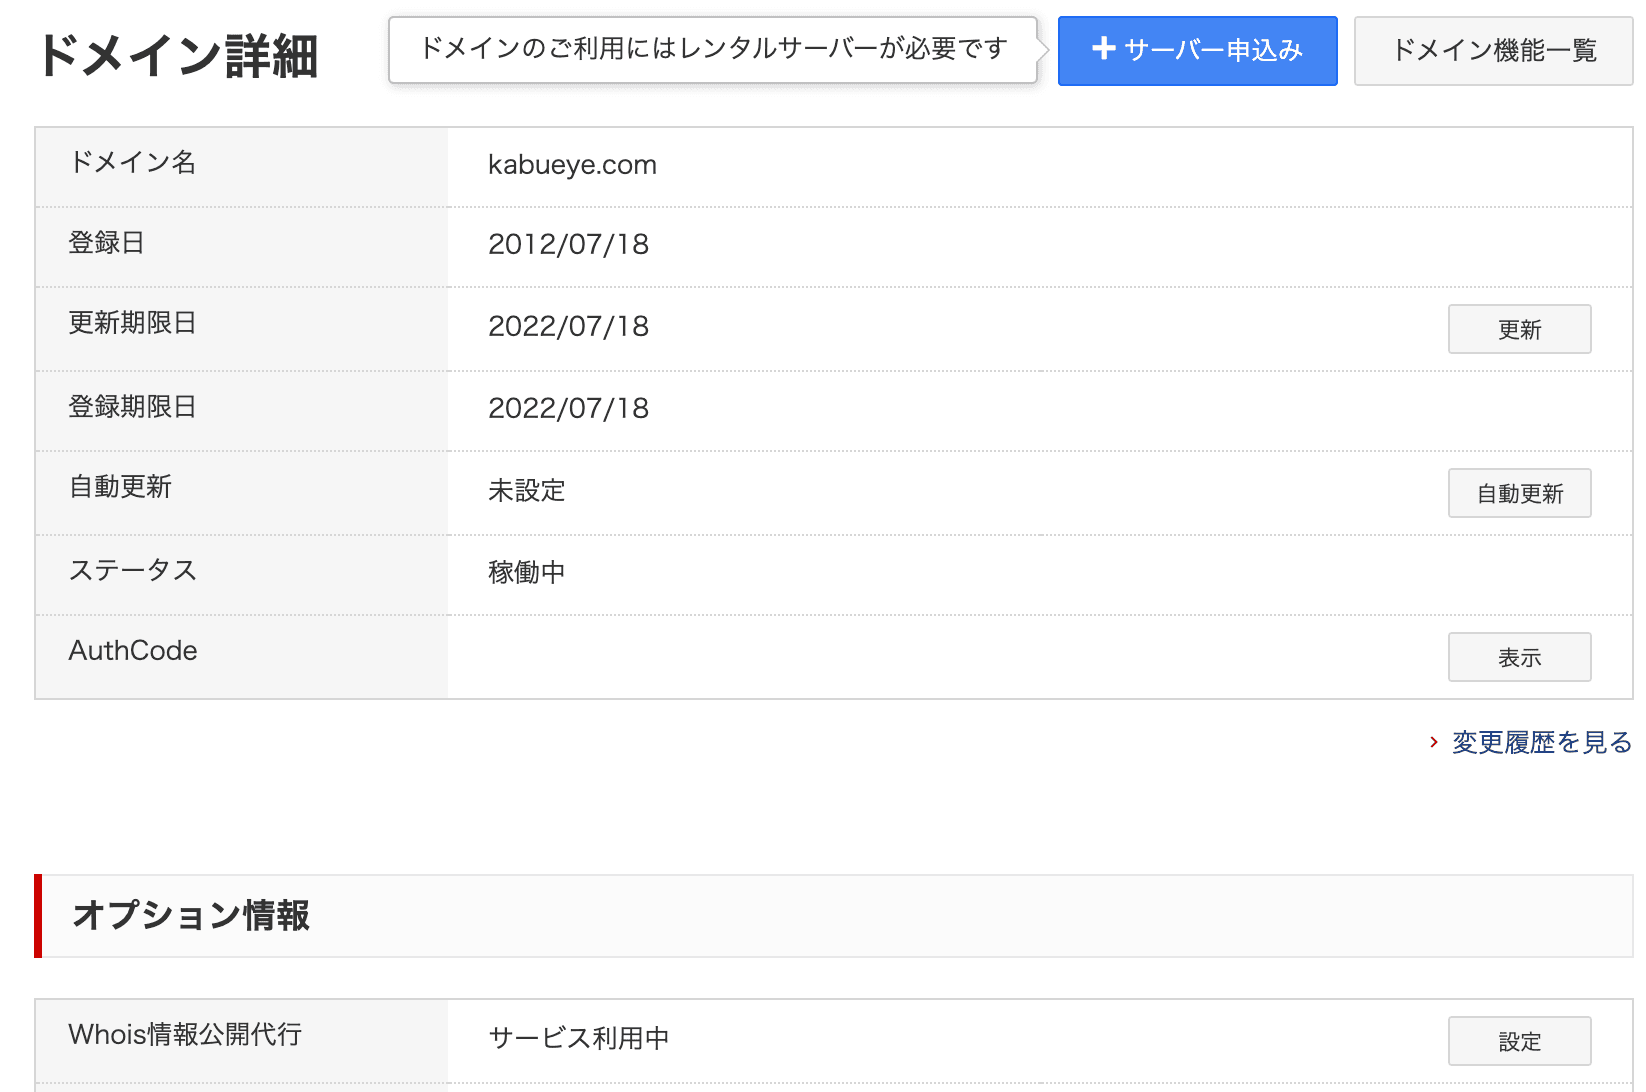Click the Whois情報公開代行 row label
The image size is (1646, 1092).
(185, 1035)
